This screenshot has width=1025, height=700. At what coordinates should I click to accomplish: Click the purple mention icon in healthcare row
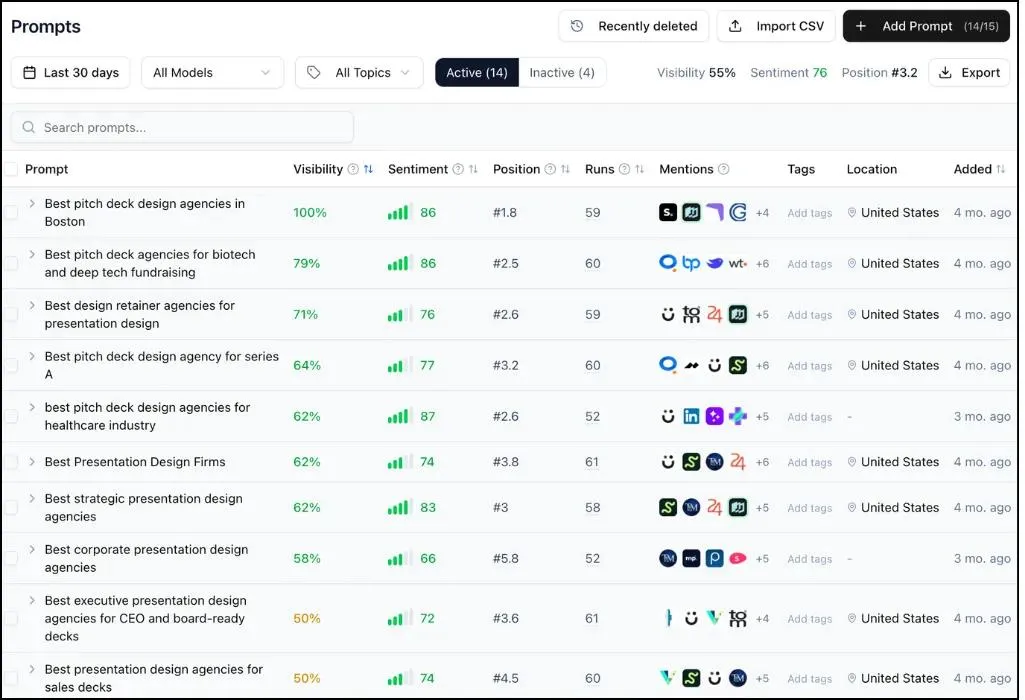click(x=714, y=416)
